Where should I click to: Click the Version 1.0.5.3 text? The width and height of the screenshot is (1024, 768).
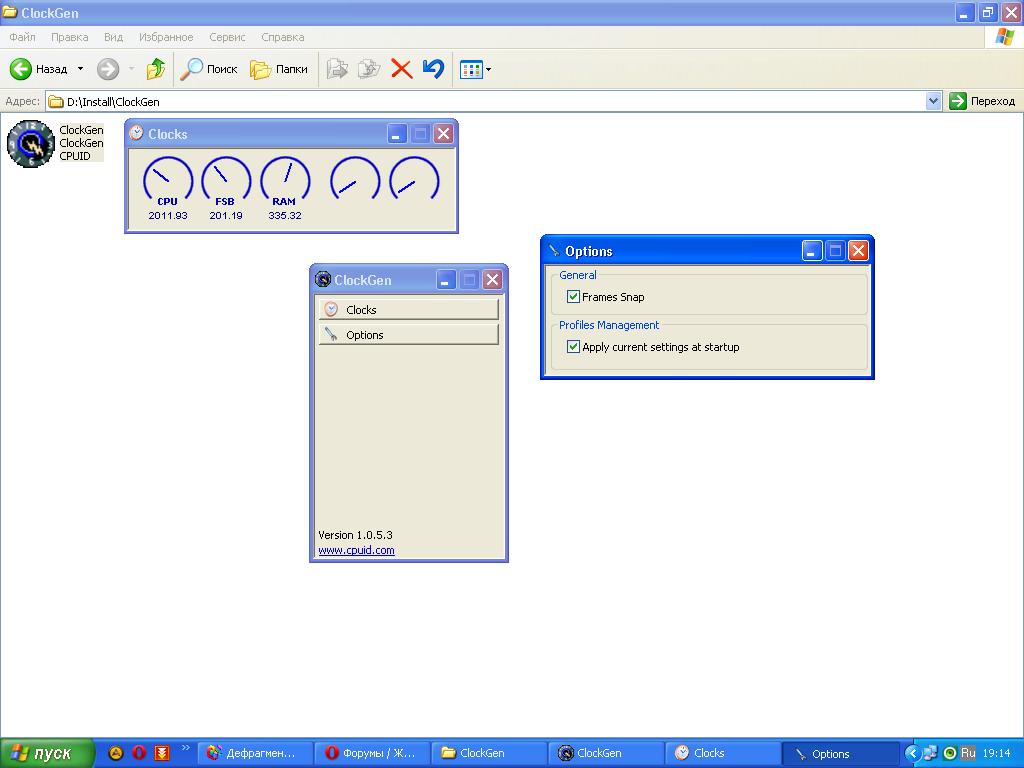(x=355, y=535)
